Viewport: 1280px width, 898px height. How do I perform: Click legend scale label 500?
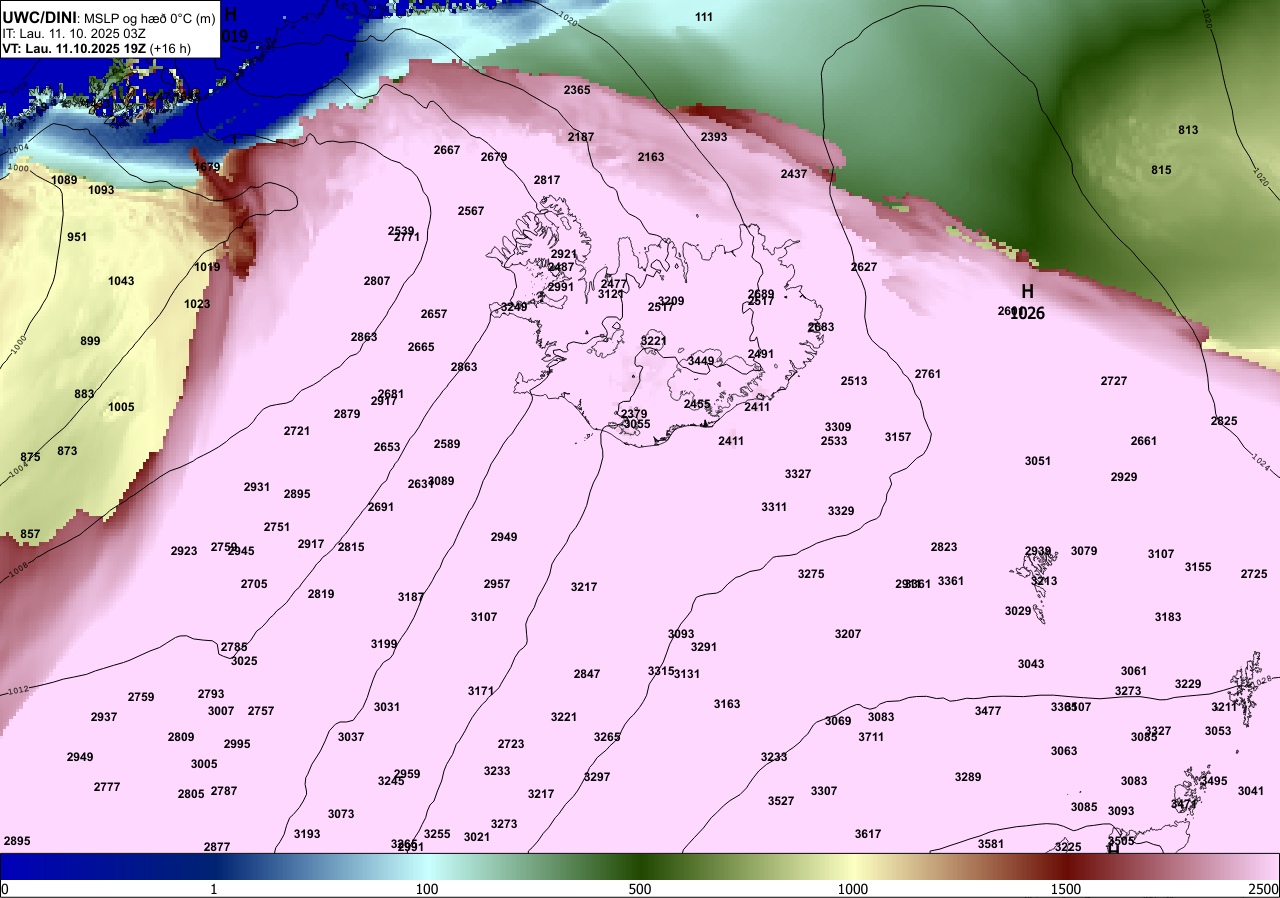(640, 889)
